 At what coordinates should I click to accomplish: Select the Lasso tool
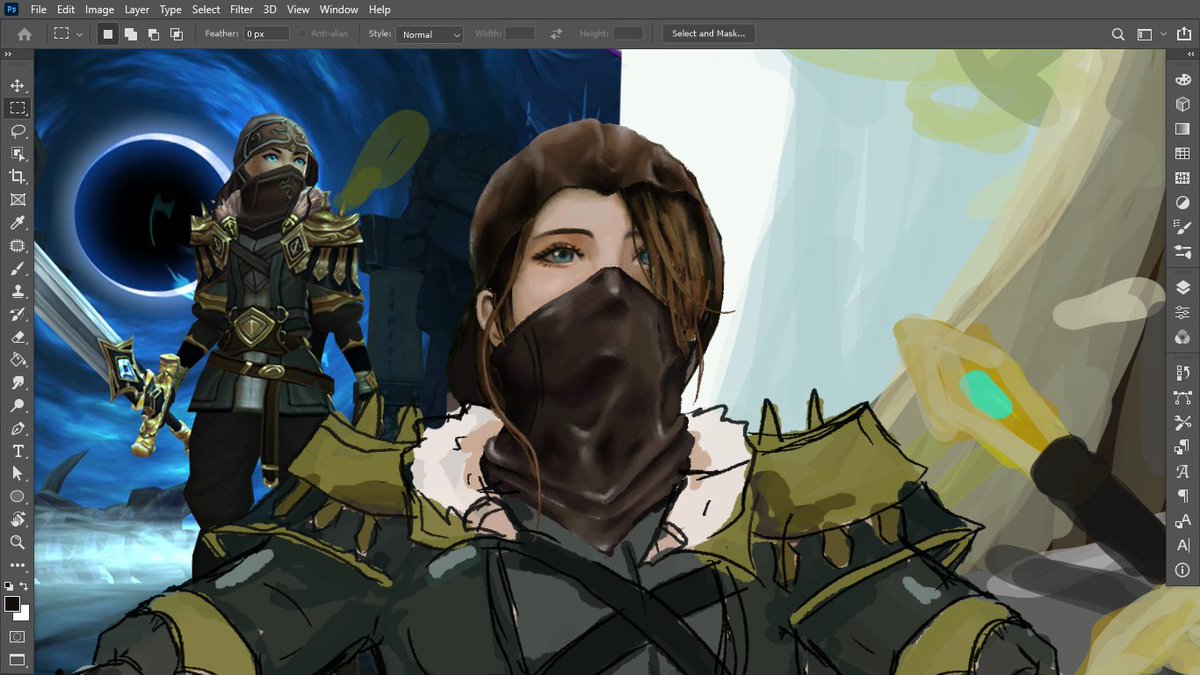point(17,131)
